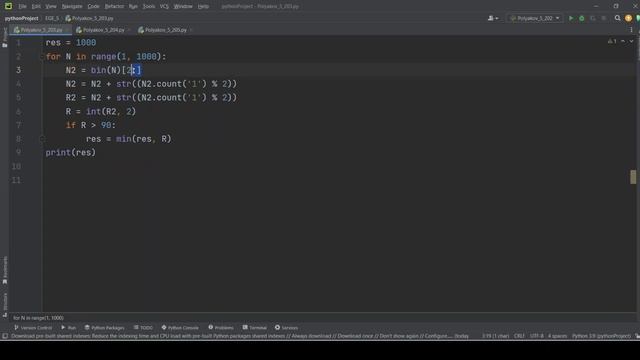This screenshot has height=360, width=640.
Task: Click the line R = int(R2, 2)
Action: pyautogui.click(x=100, y=111)
